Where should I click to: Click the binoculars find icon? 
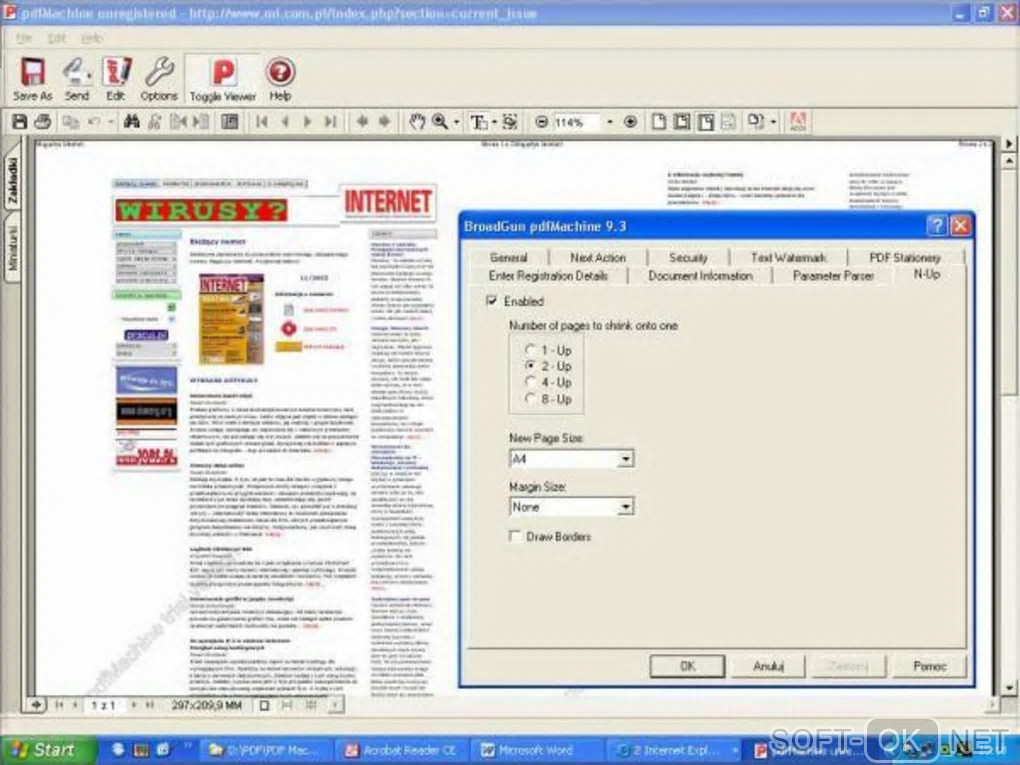pos(131,122)
